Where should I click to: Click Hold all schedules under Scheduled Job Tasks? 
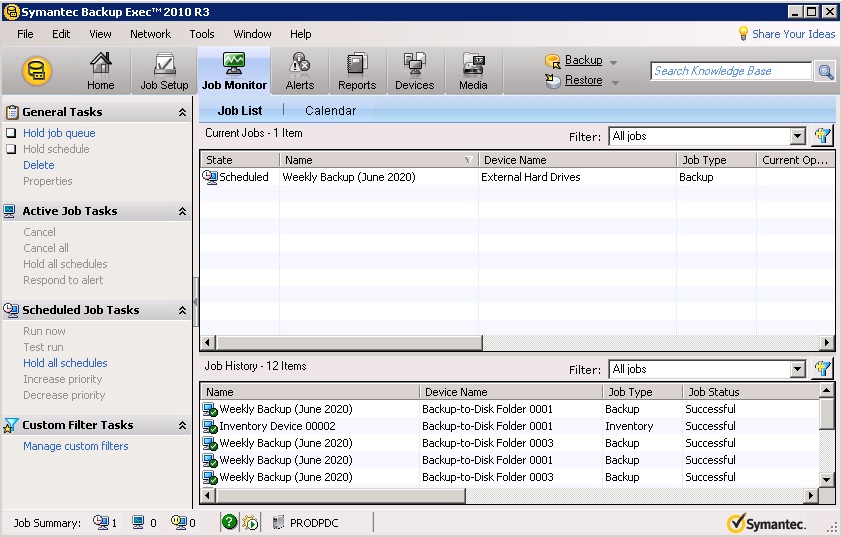(65, 363)
